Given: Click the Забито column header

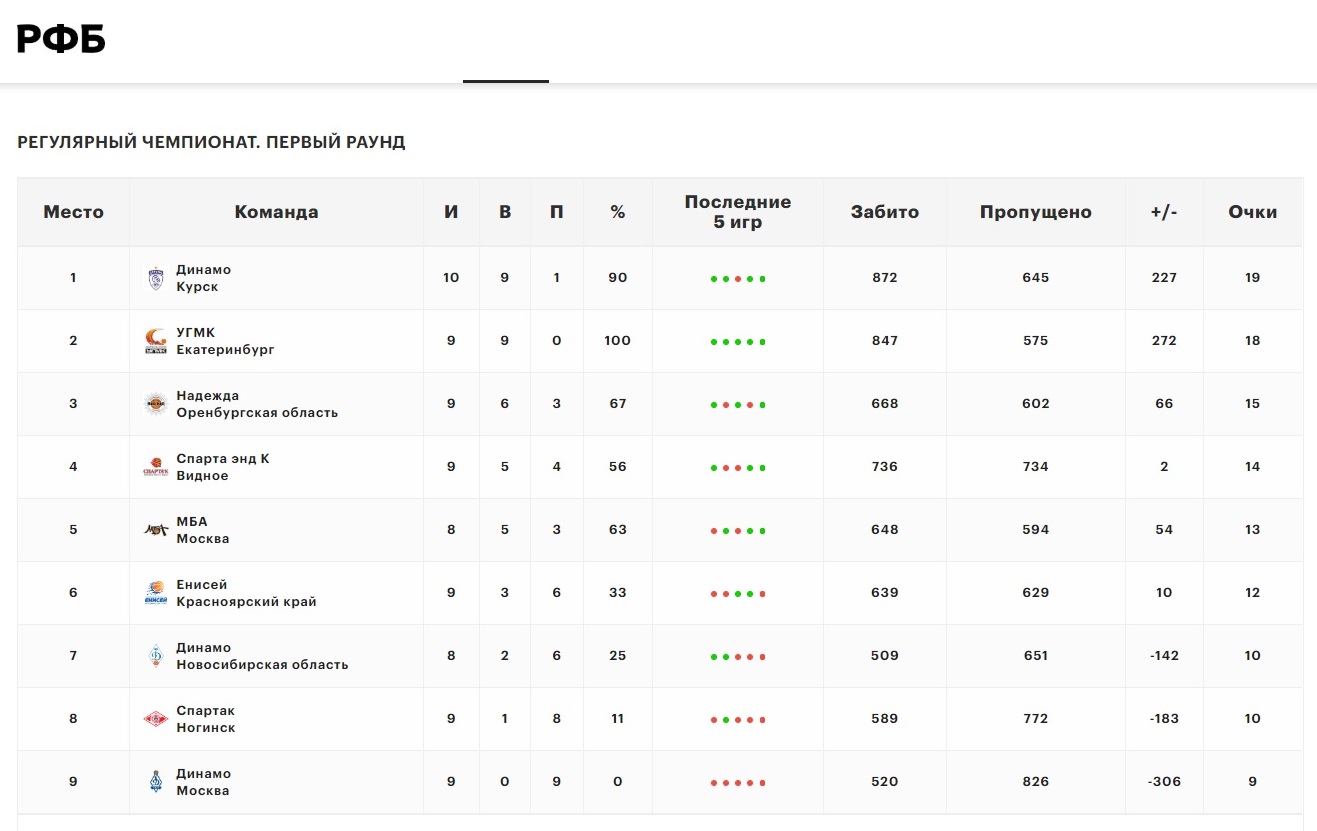Looking at the screenshot, I should pyautogui.click(x=885, y=212).
